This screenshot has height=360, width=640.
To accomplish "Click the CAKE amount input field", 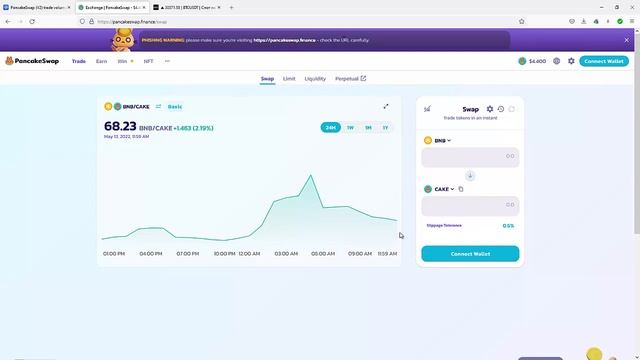I will [x=470, y=206].
